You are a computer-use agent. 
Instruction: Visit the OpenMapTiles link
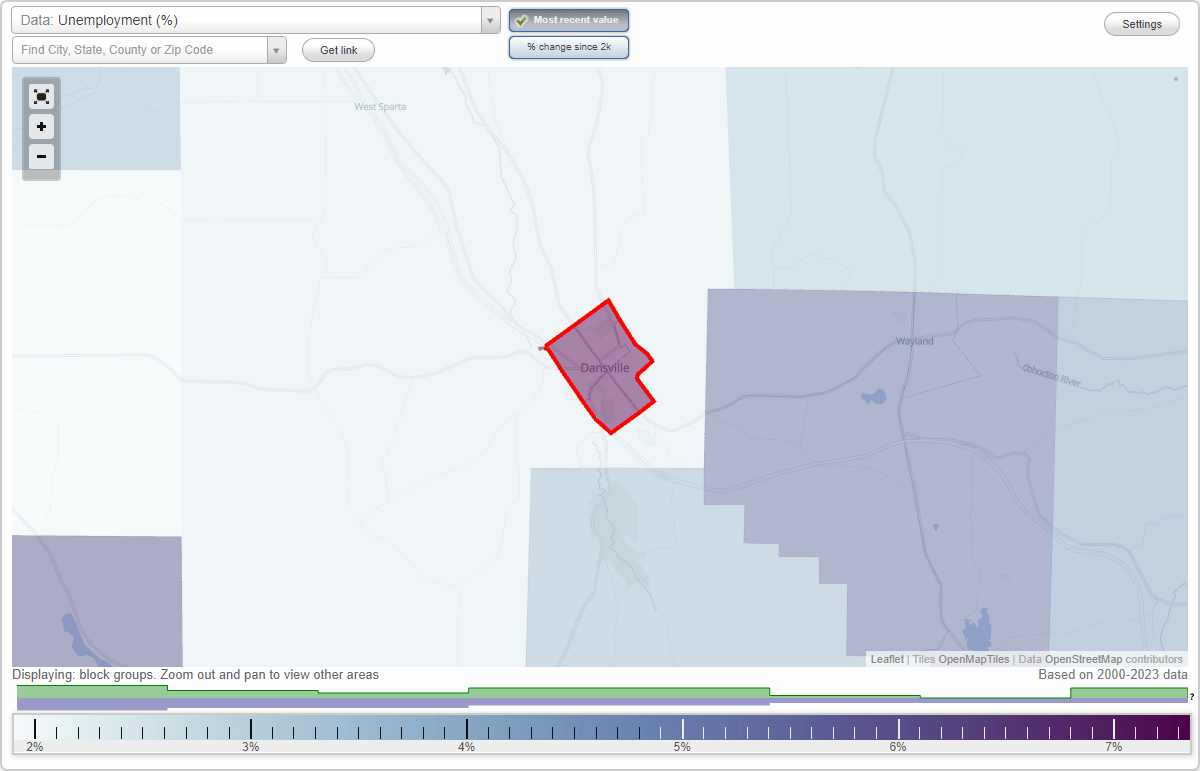pos(972,659)
